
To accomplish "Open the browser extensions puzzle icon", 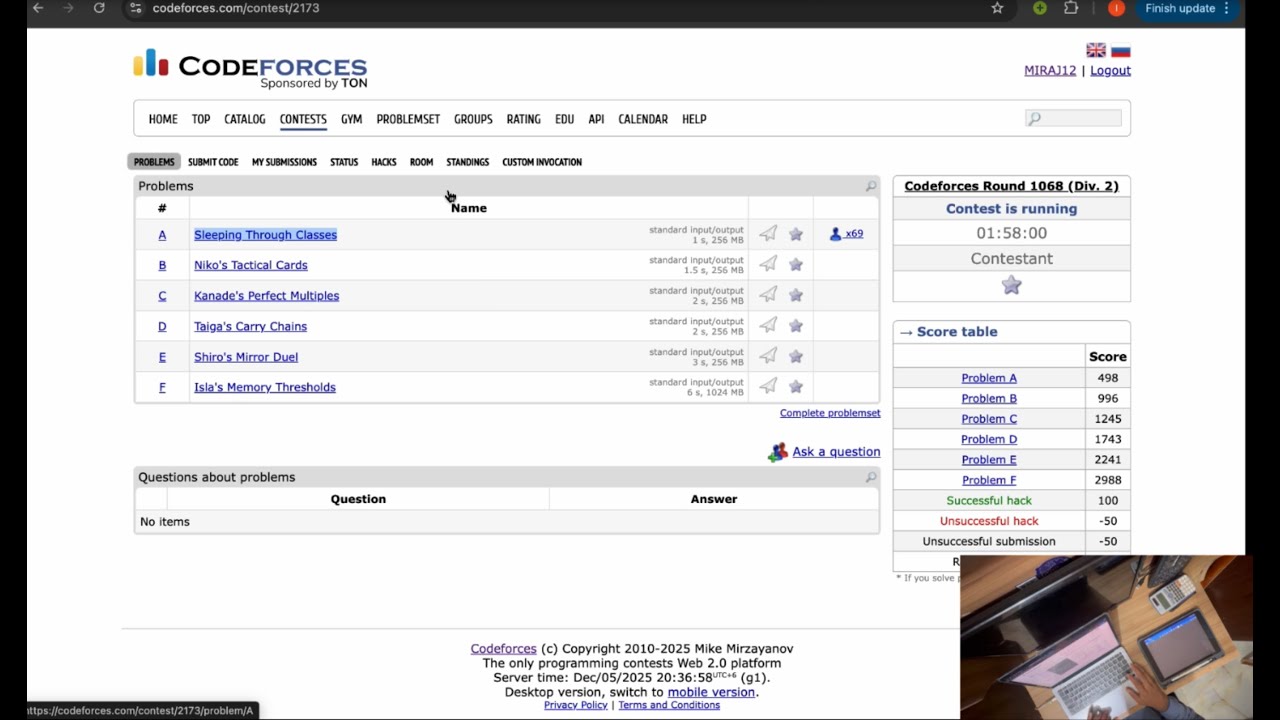I will 1071,8.
